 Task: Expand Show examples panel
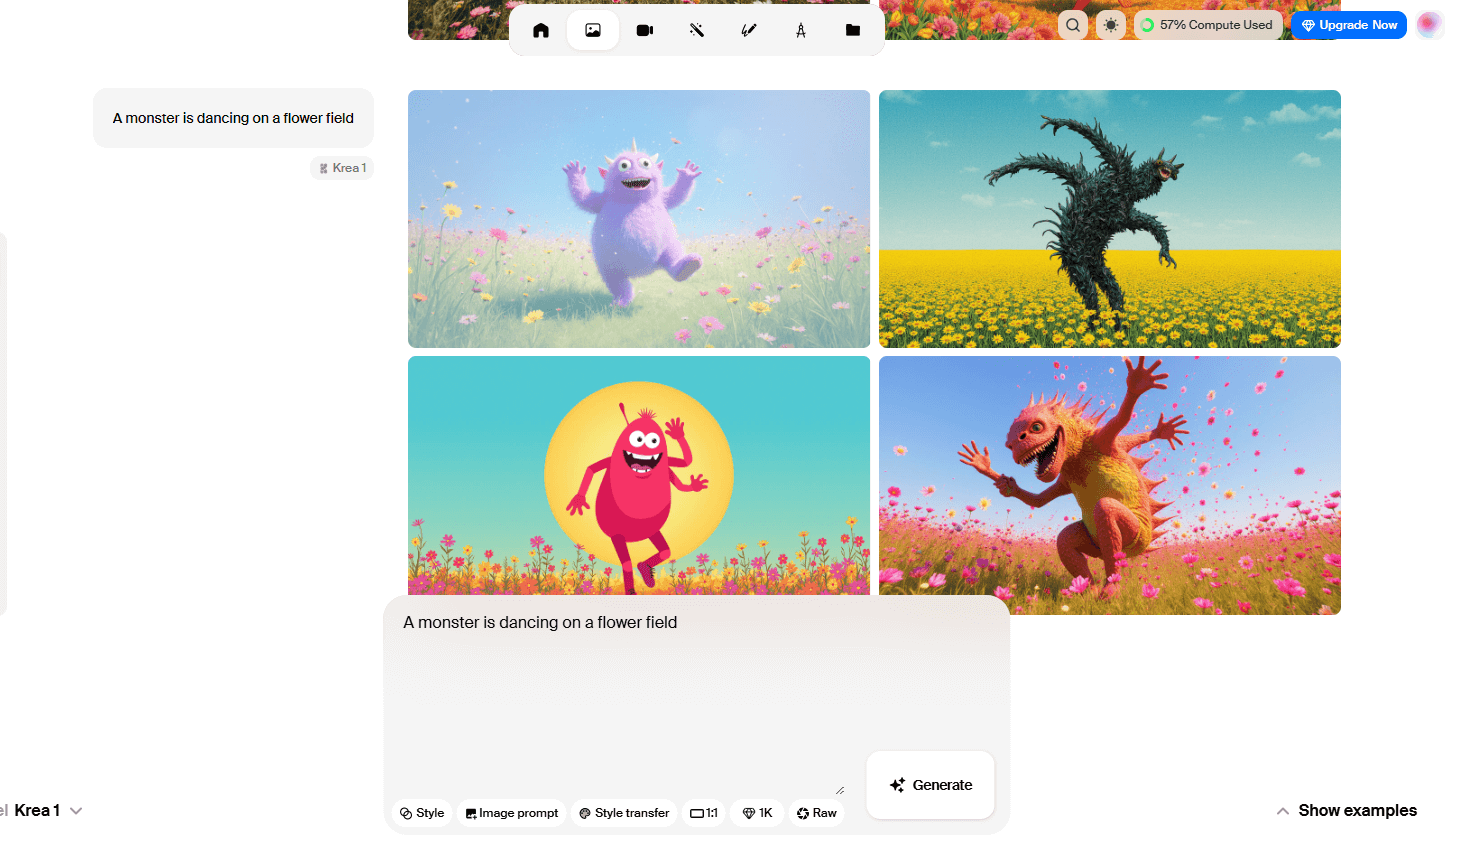[x=1346, y=810]
